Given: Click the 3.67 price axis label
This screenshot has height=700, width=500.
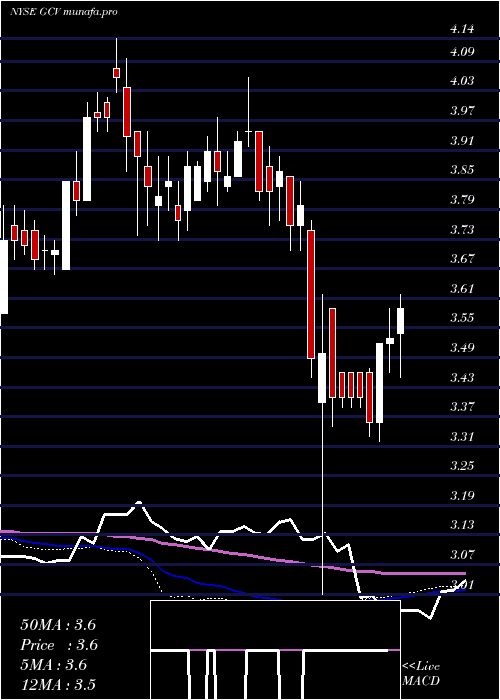Looking at the screenshot, I should click(462, 258).
